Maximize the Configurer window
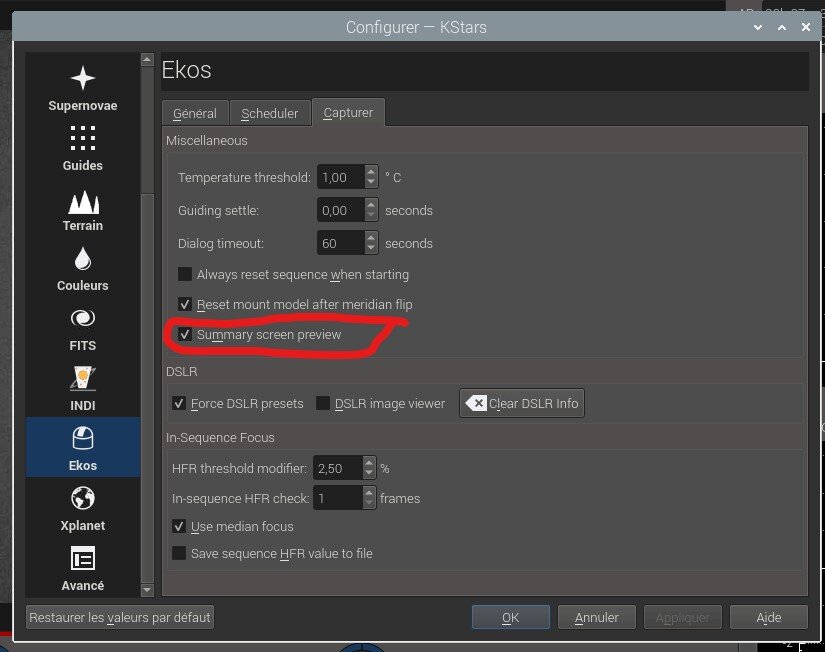825x652 pixels. 782,27
